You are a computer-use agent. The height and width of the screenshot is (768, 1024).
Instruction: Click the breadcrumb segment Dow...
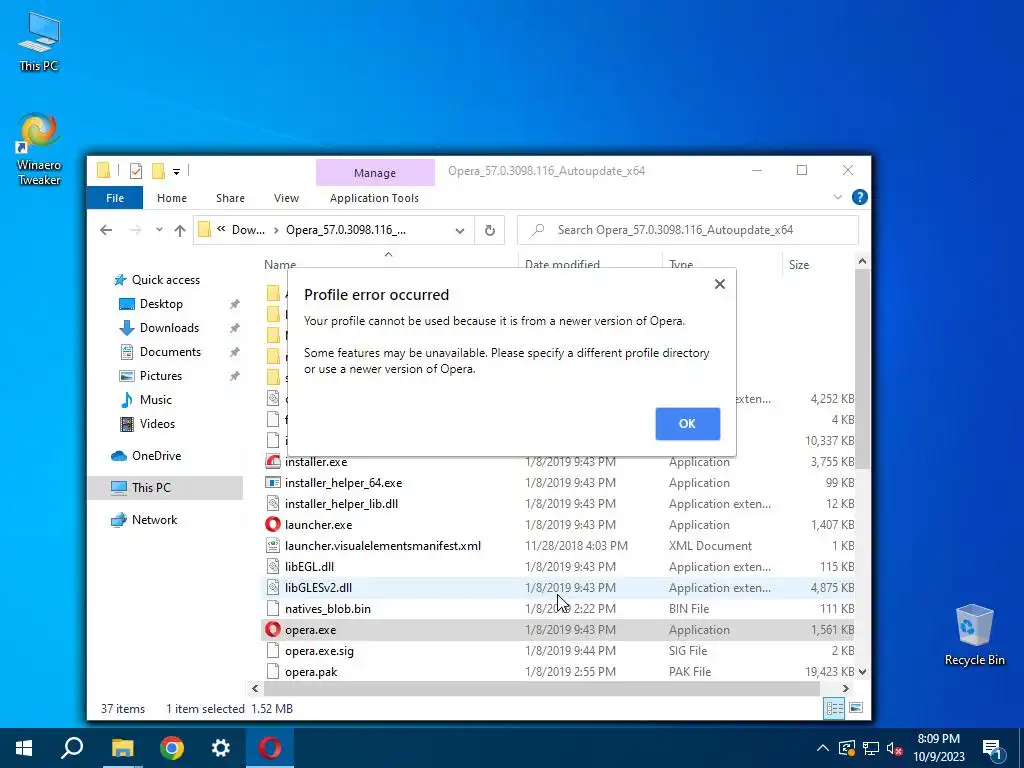[248, 230]
